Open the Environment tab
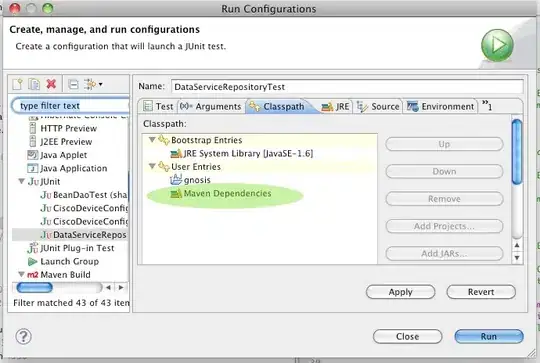 [440, 106]
